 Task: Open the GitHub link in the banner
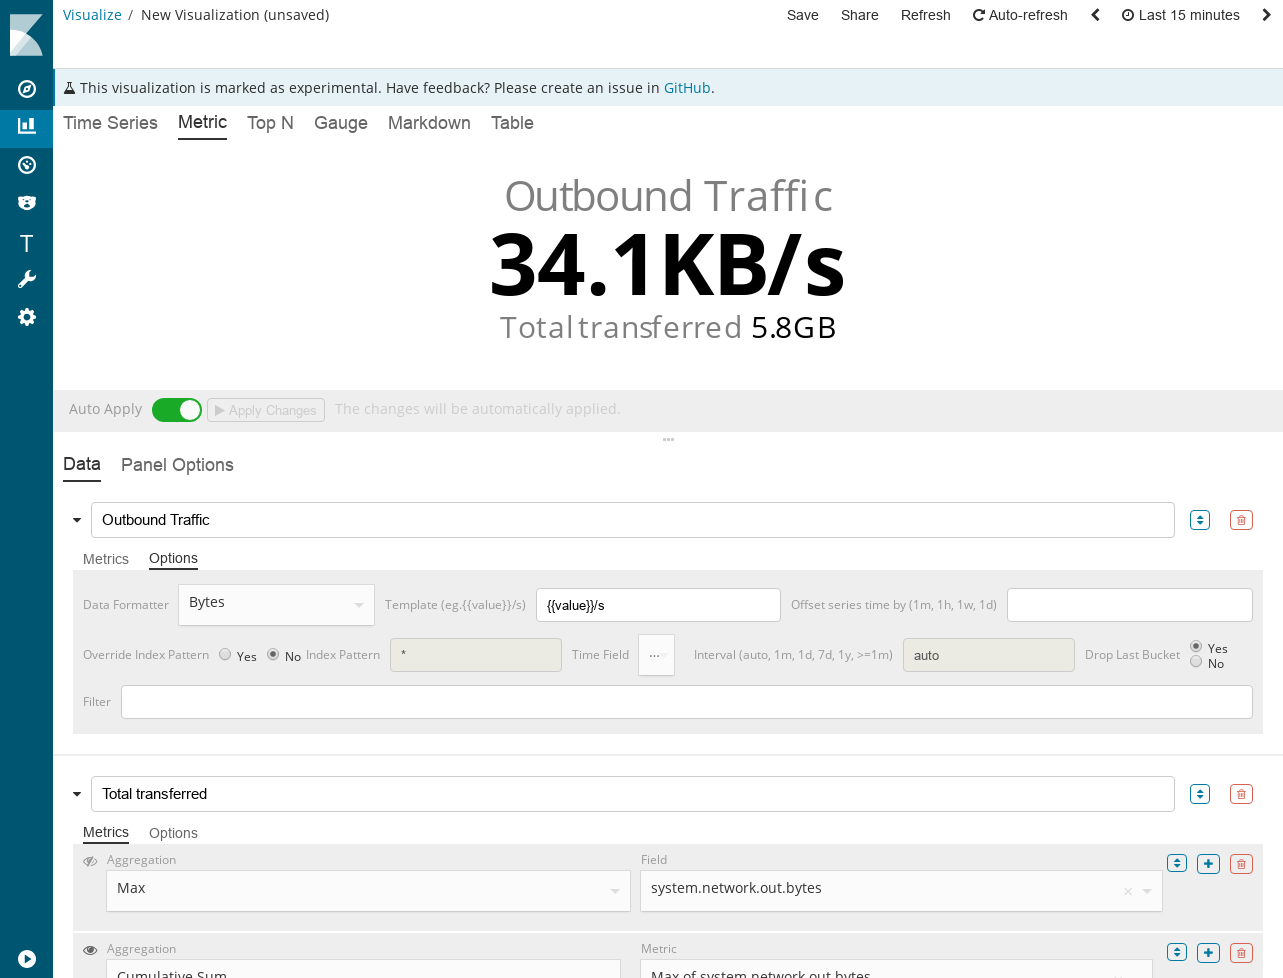pos(687,88)
